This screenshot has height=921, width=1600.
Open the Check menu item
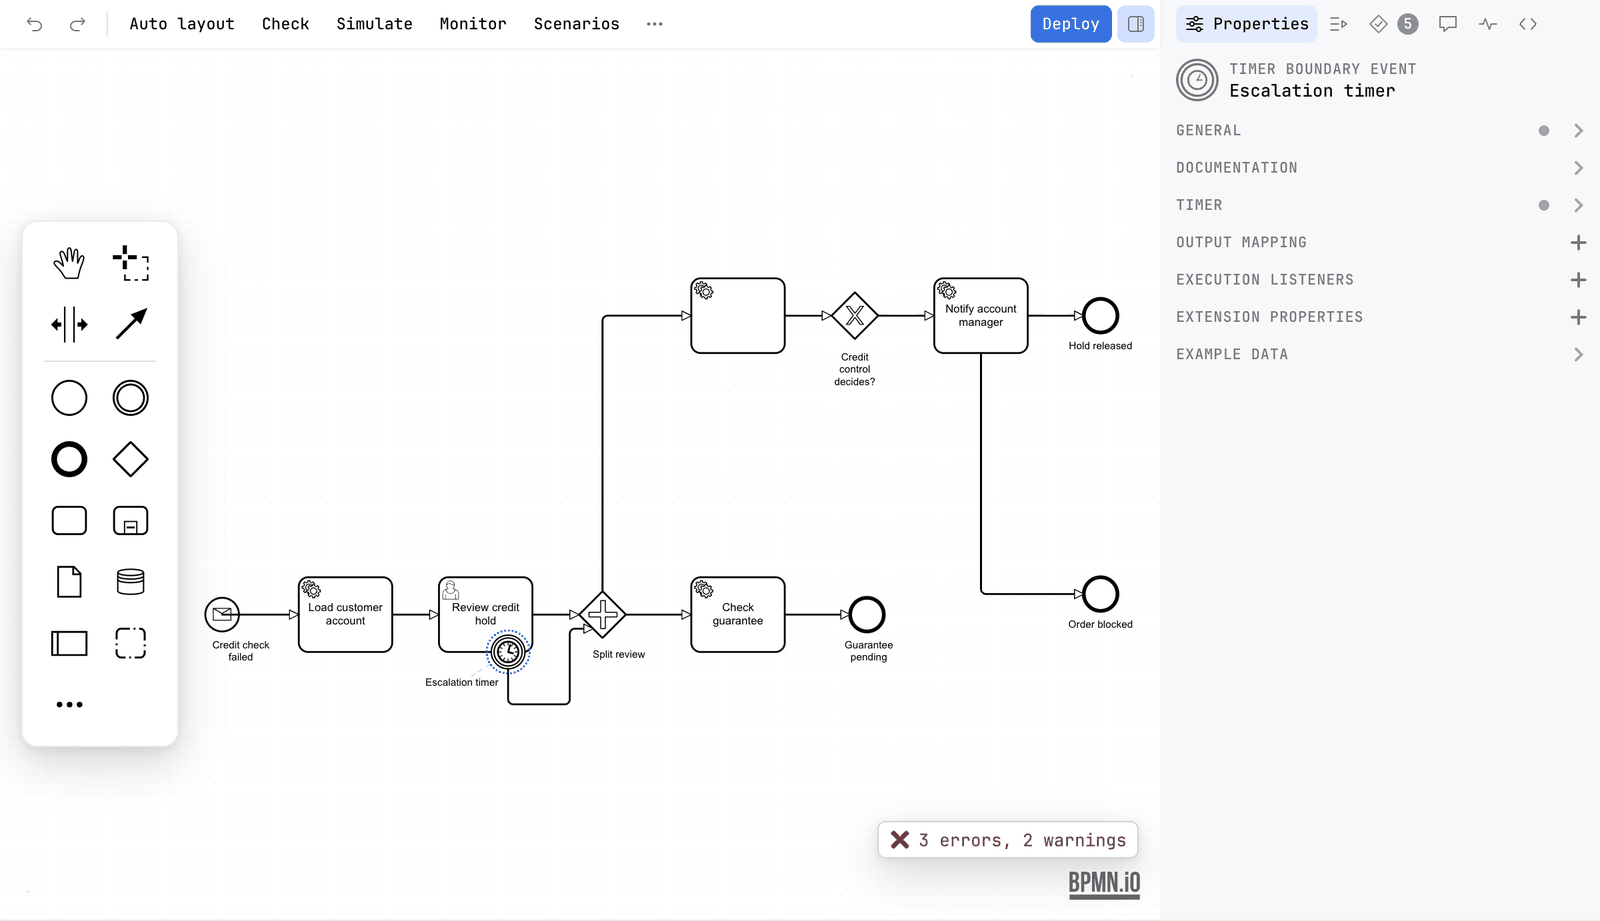(285, 24)
